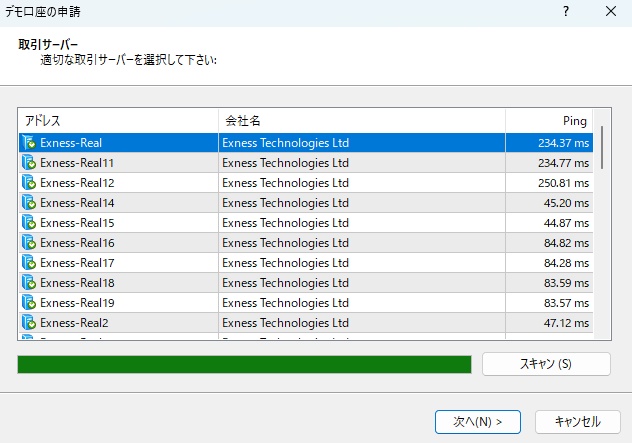Click company name in the Exness-Real14 row
632x443 pixels.
click(285, 203)
